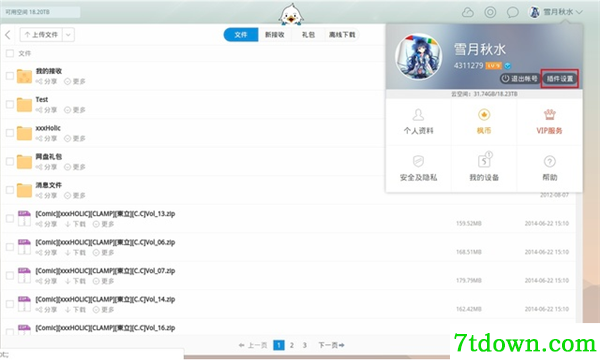Download Vol_06.zip via 下载
The height and width of the screenshot is (362, 600).
(x=75, y=253)
